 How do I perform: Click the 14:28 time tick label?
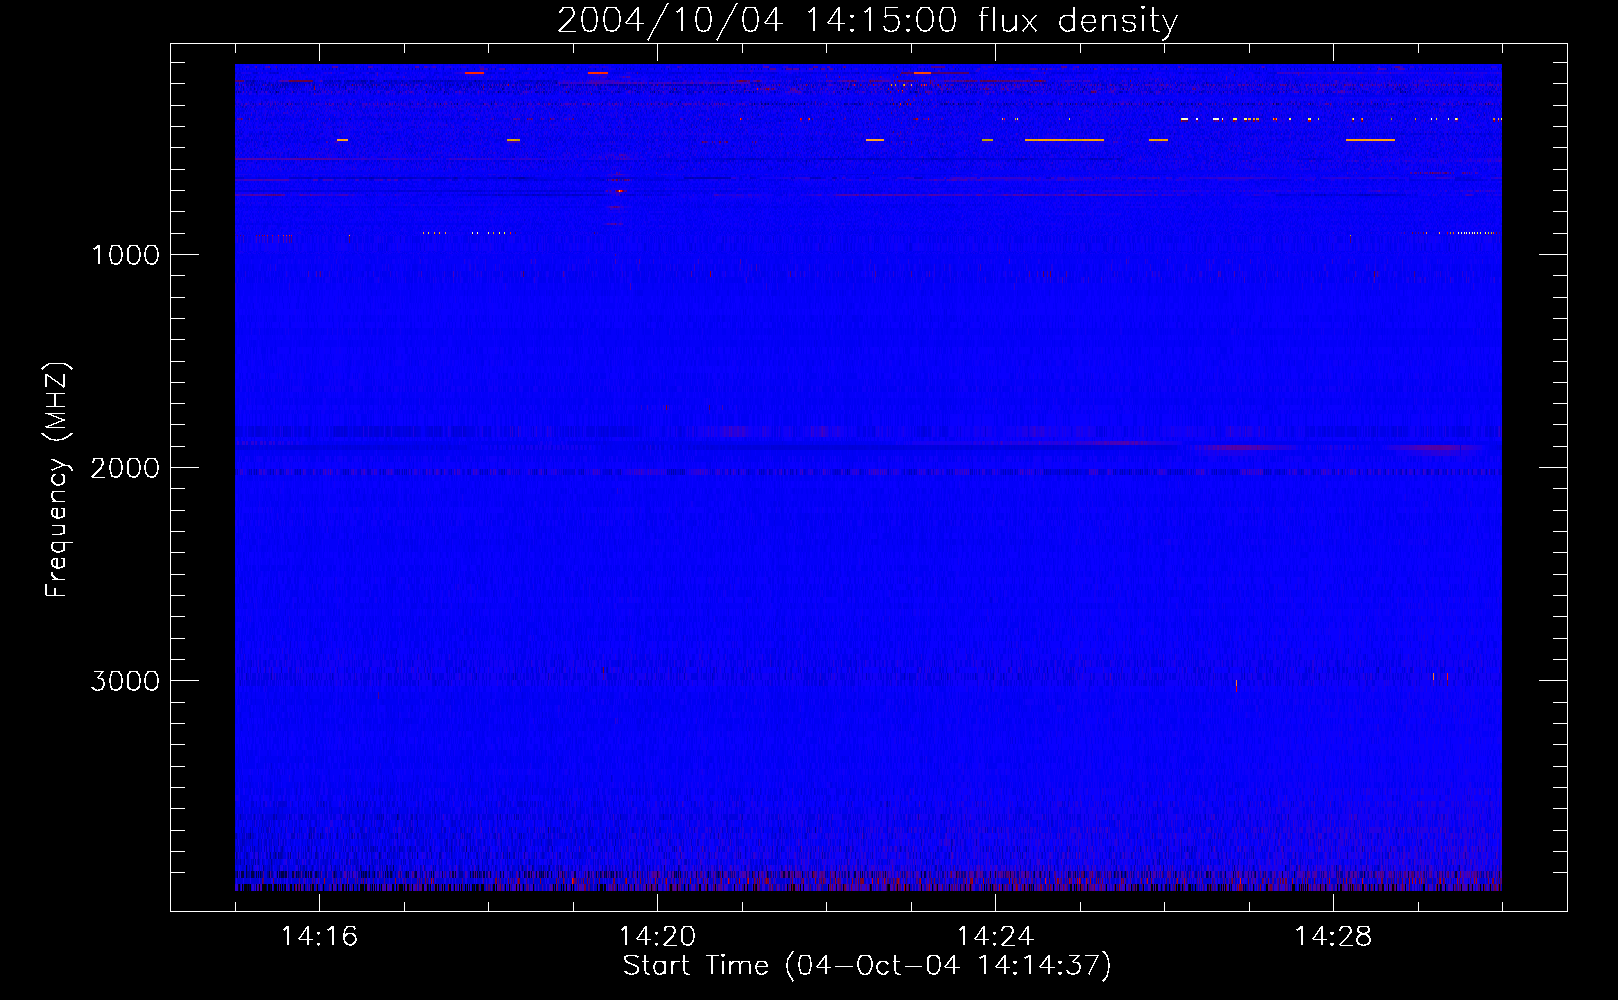[x=1333, y=937]
